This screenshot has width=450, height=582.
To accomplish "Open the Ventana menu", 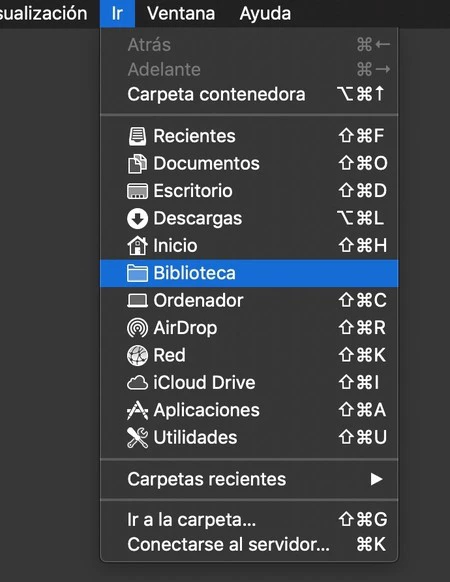I will [181, 14].
